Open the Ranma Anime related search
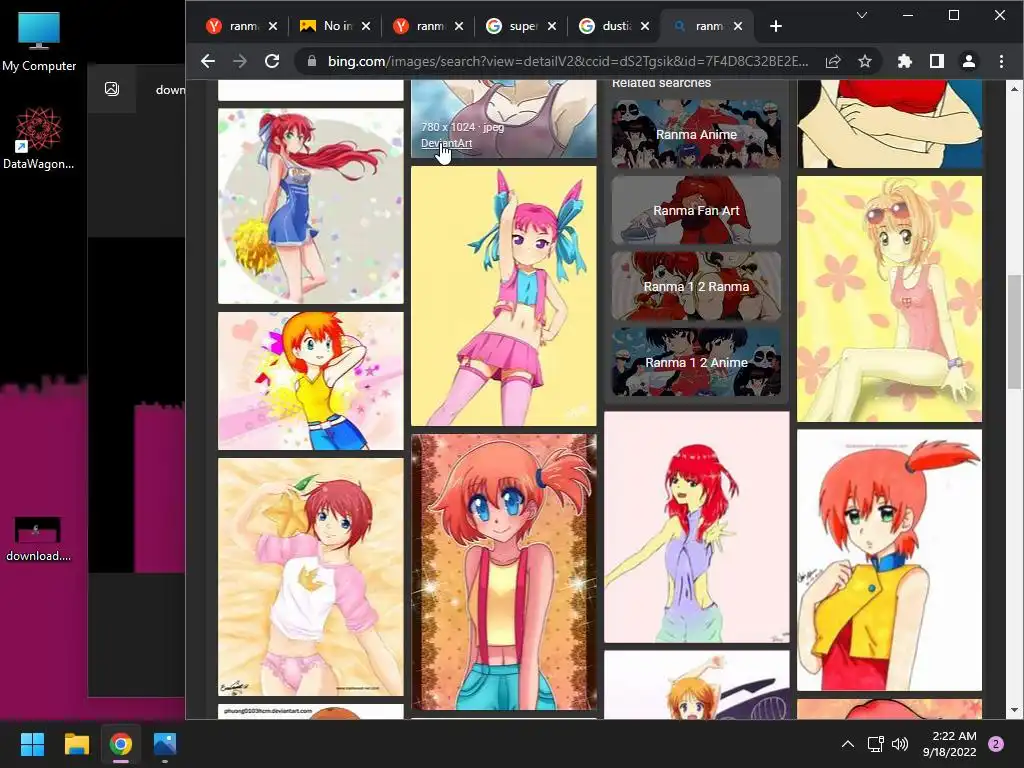This screenshot has height=768, width=1024. pos(696,134)
